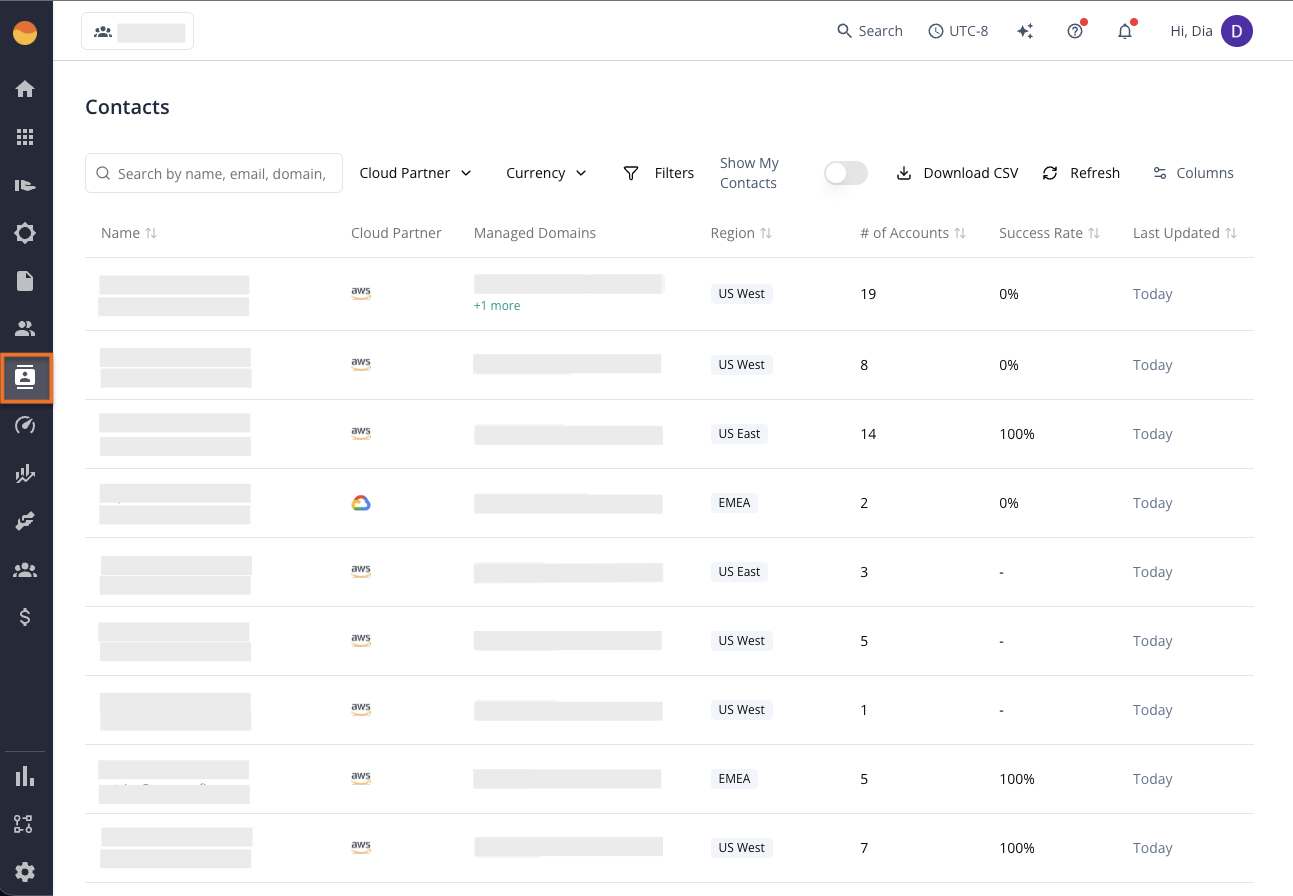Open the notifications bell icon
Screen dimensions: 1293x896
click(x=1125, y=31)
